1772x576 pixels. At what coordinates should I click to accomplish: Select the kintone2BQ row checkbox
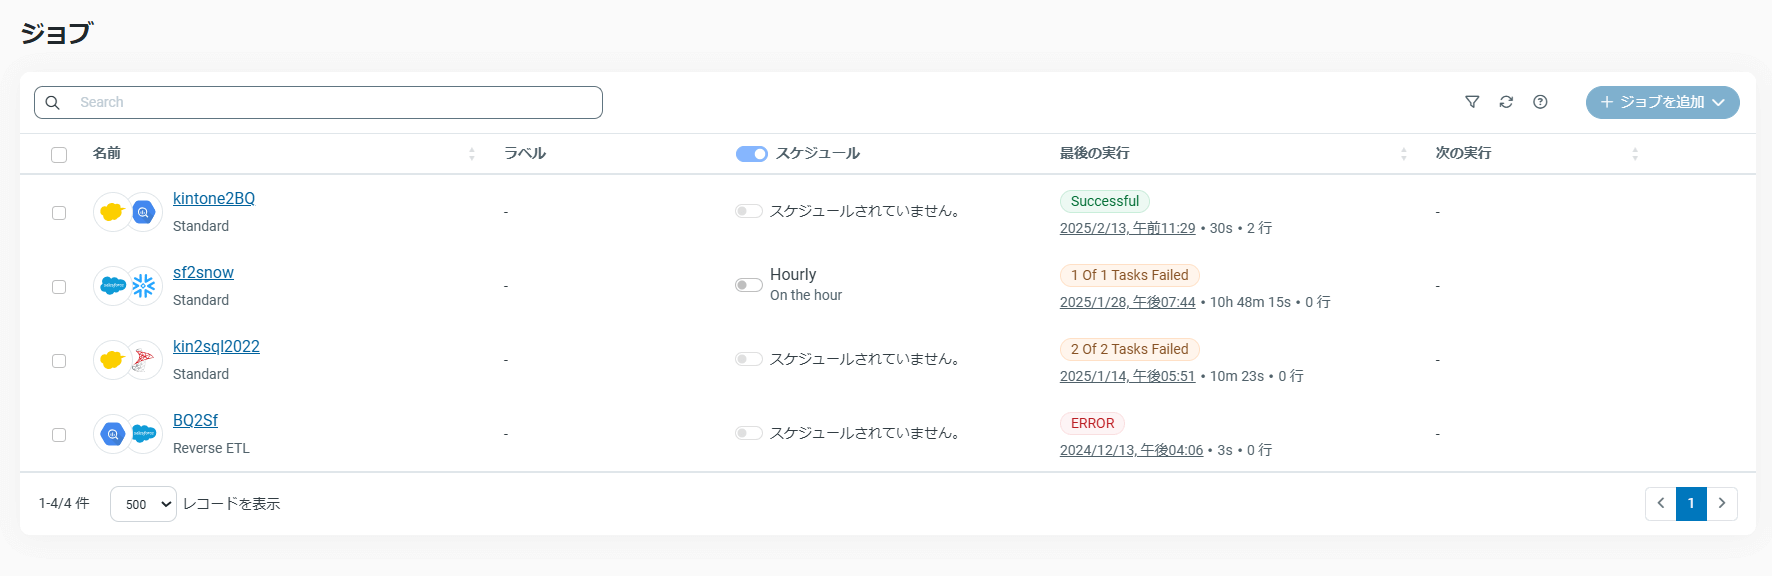[x=59, y=213]
